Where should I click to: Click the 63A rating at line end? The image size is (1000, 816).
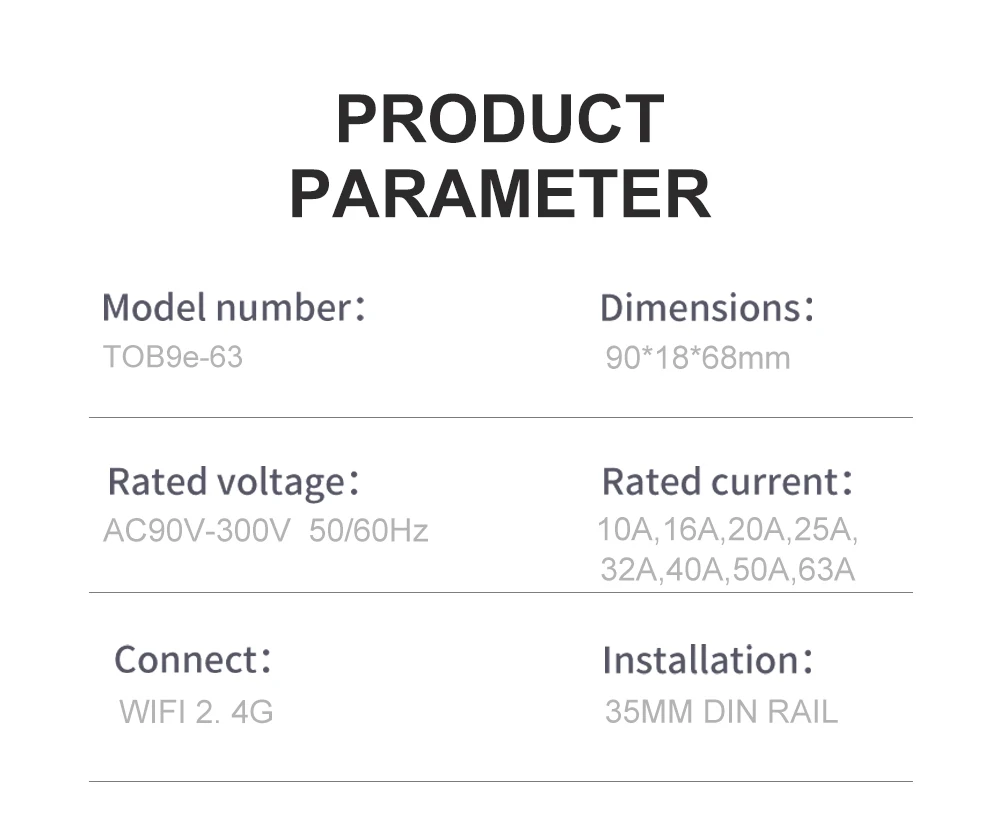coord(826,569)
